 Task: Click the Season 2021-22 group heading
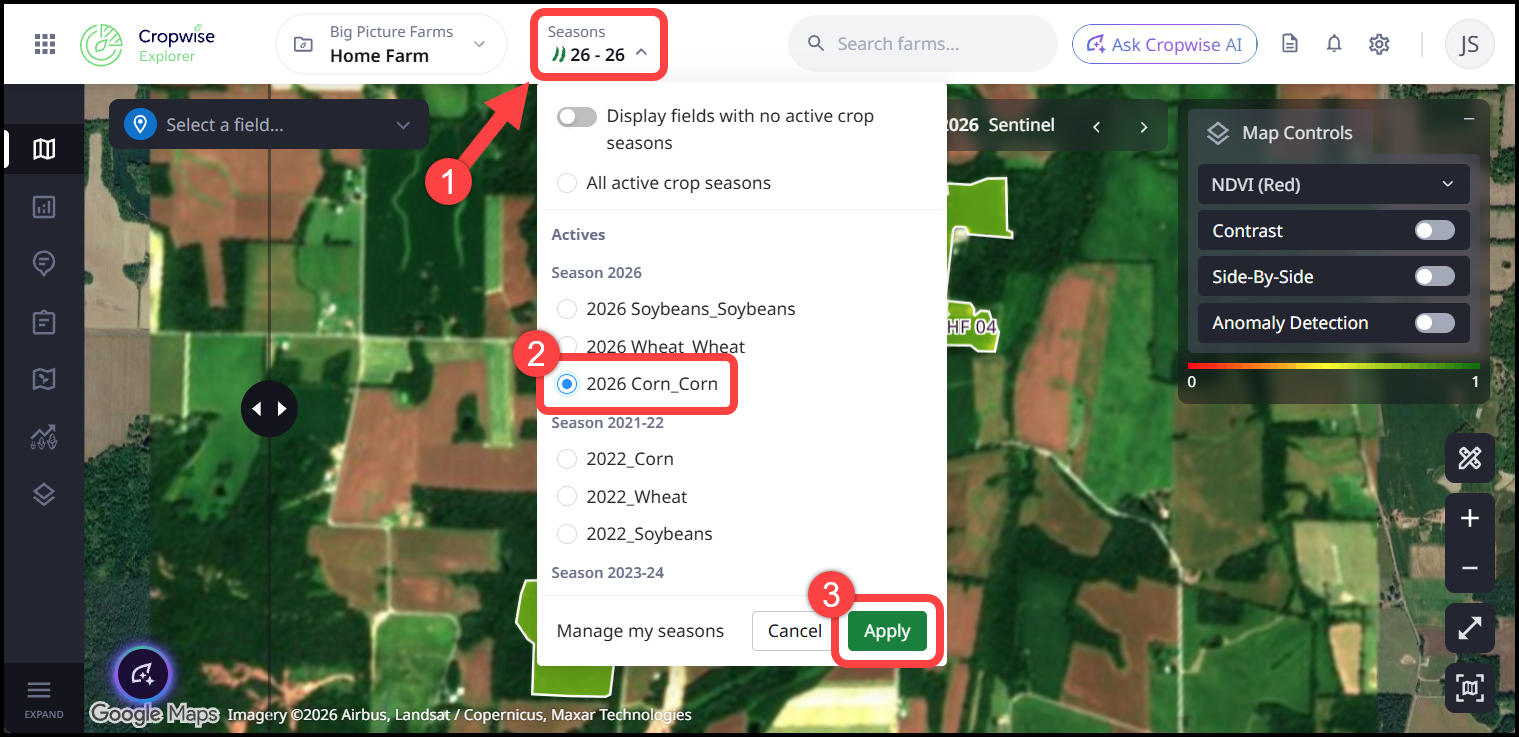[607, 423]
